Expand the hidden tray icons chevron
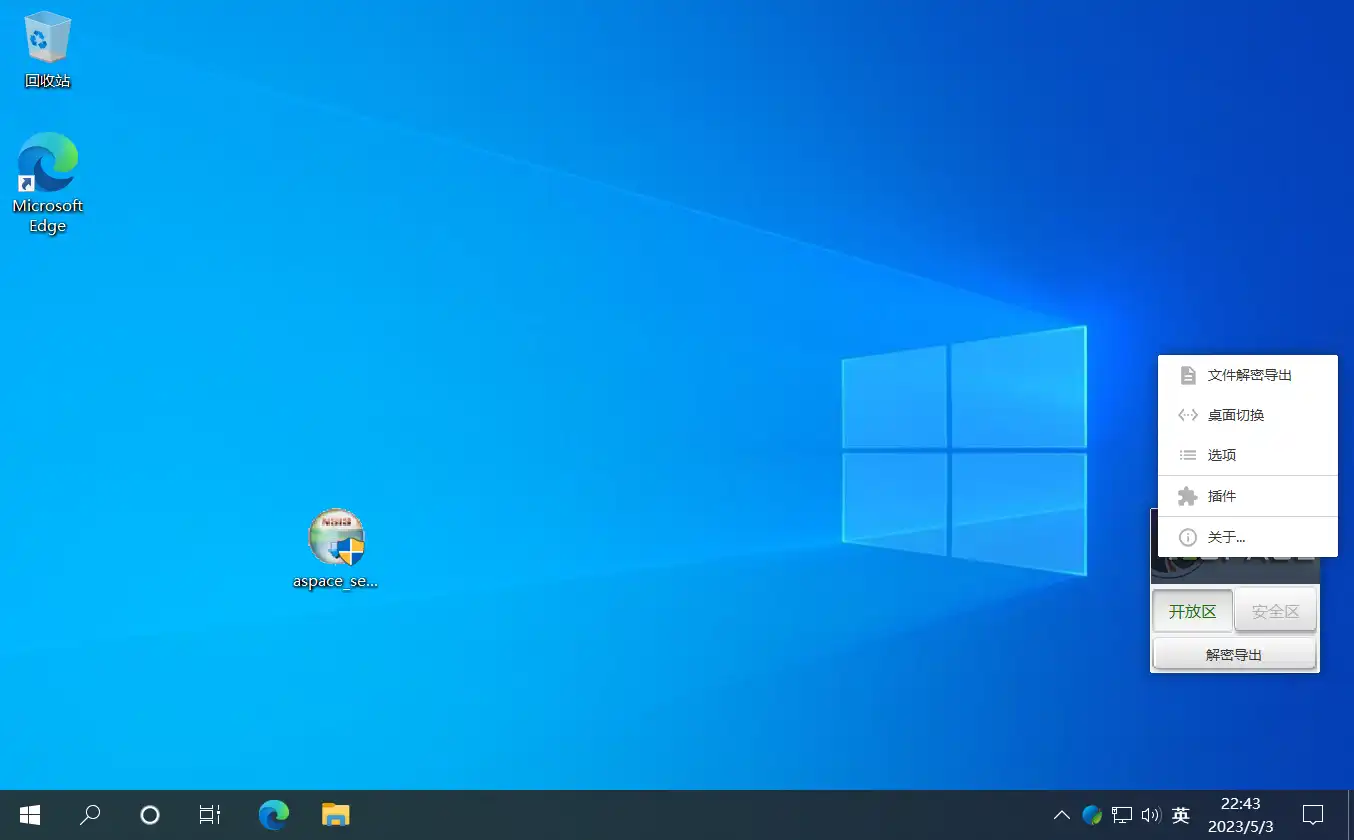The width and height of the screenshot is (1354, 840). 1062,815
